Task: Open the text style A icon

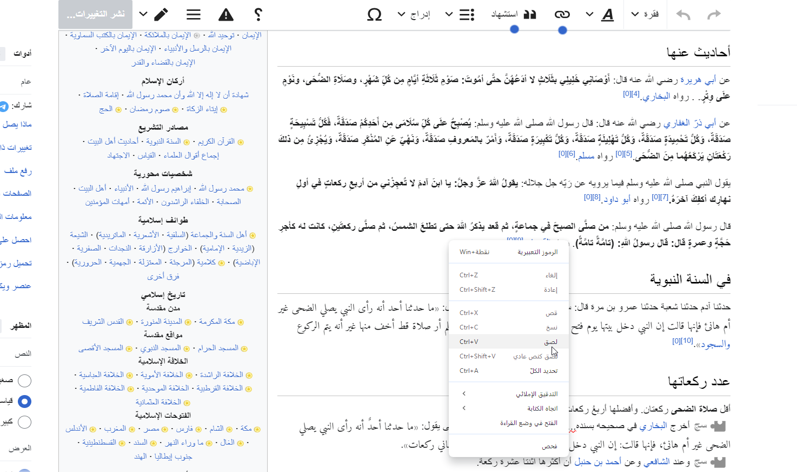Action: tap(607, 15)
